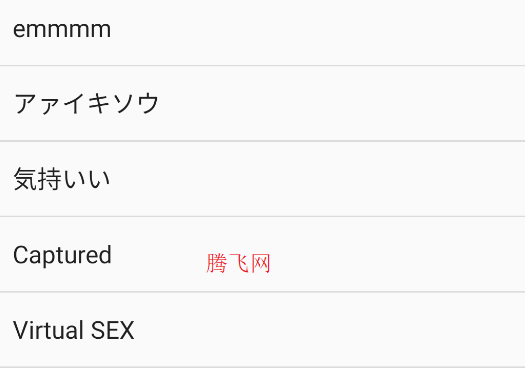Click empty space right of アァイキソウ
This screenshot has width=525, height=368.
(342, 103)
